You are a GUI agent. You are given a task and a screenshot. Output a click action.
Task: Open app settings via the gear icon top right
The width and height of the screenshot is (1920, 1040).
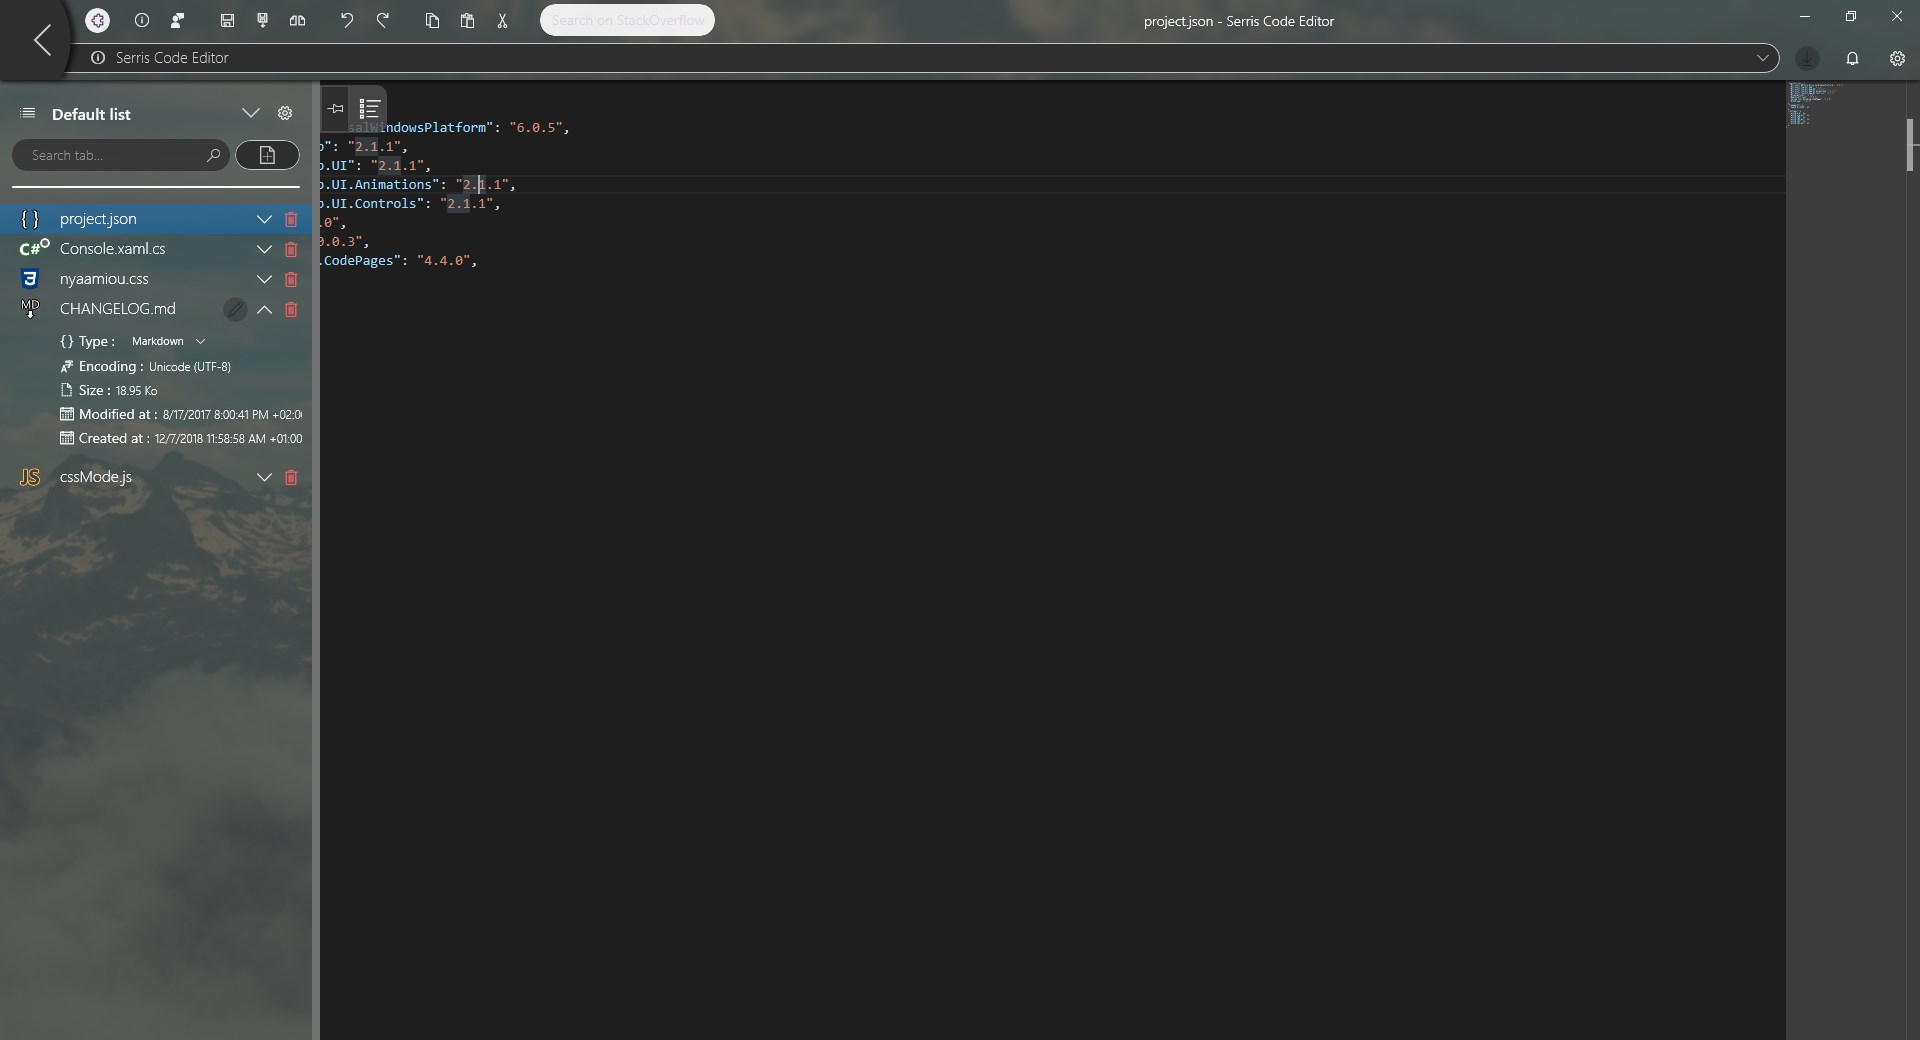click(x=1898, y=58)
